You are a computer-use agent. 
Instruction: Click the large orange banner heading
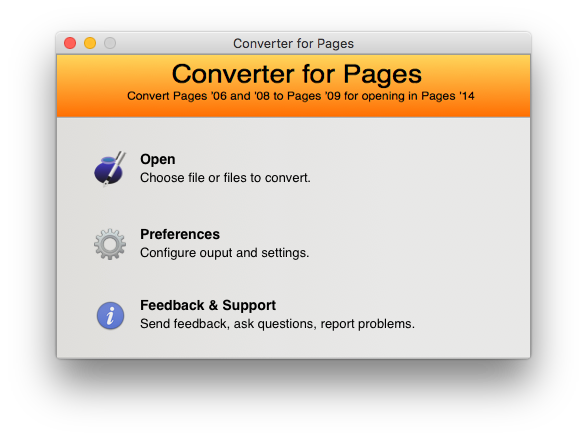(297, 74)
